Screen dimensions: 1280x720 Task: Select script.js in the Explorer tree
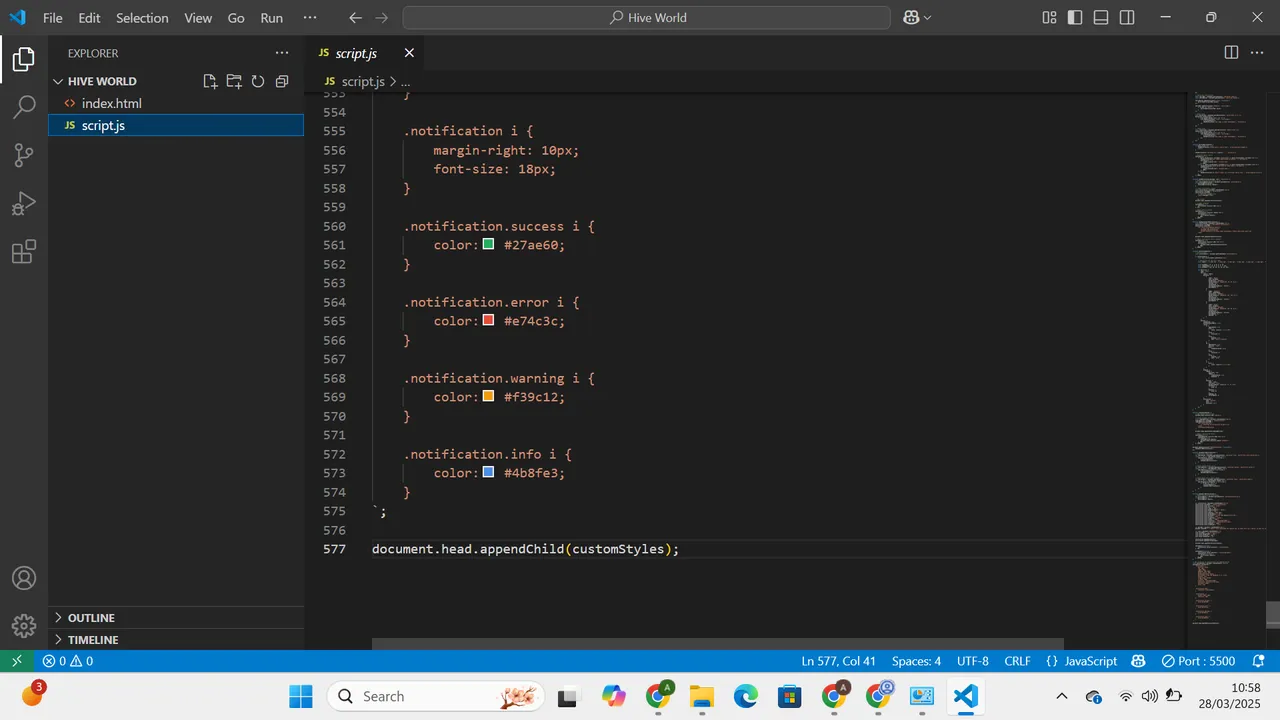click(176, 125)
